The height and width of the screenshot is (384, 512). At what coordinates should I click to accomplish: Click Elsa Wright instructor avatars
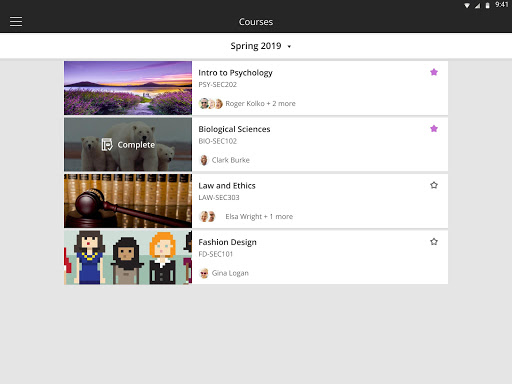click(207, 217)
